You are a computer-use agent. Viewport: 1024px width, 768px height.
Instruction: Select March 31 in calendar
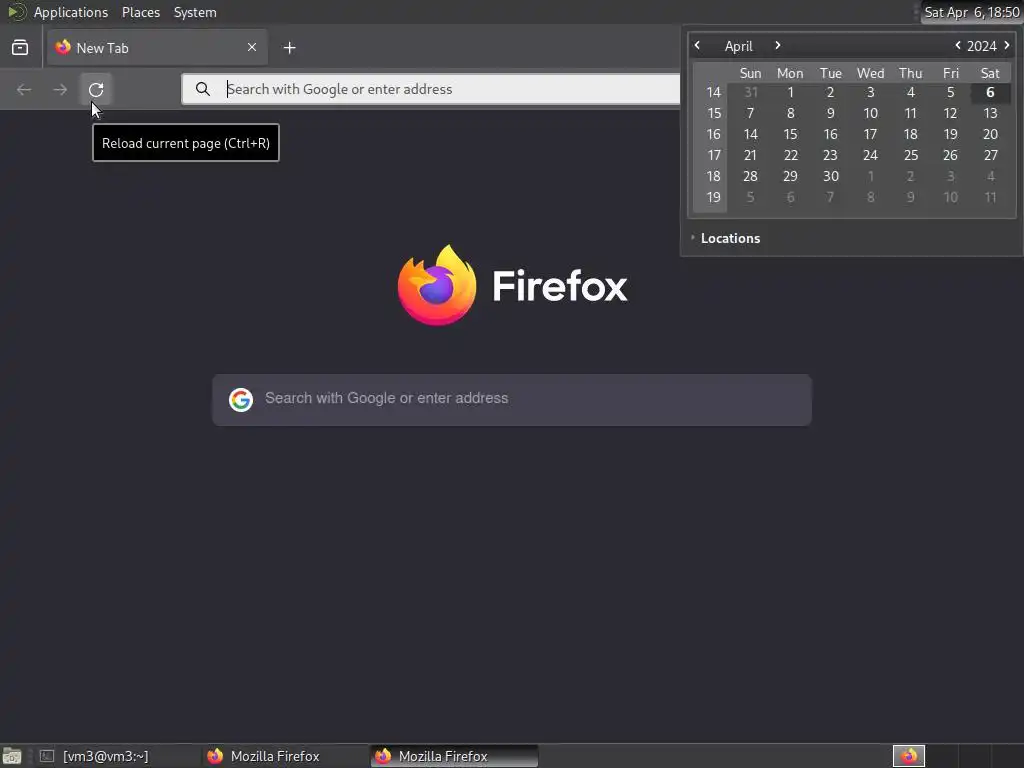pyautogui.click(x=750, y=92)
